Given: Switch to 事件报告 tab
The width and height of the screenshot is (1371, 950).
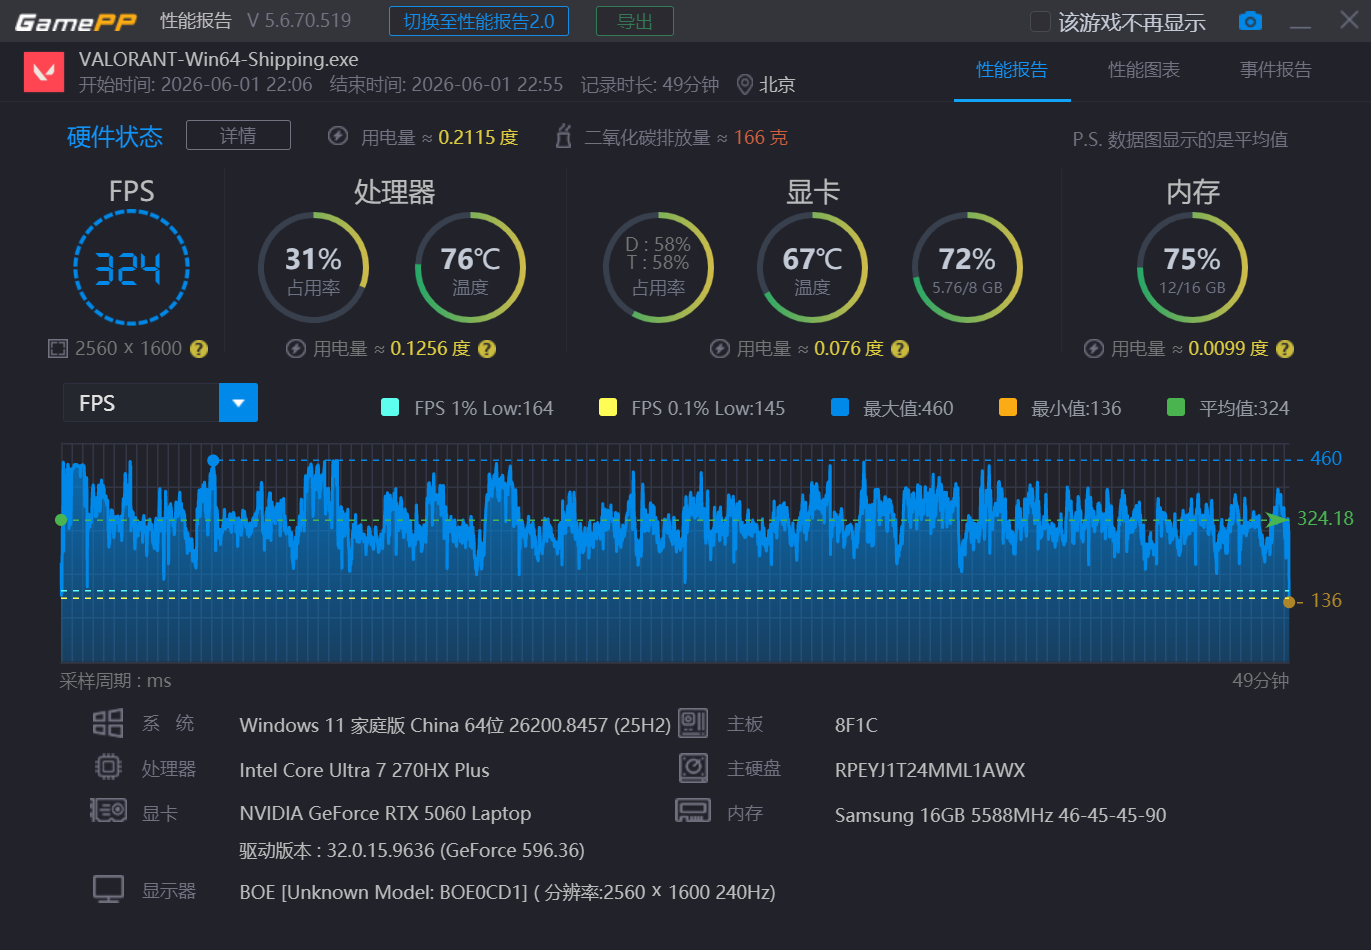Looking at the screenshot, I should pyautogui.click(x=1276, y=70).
